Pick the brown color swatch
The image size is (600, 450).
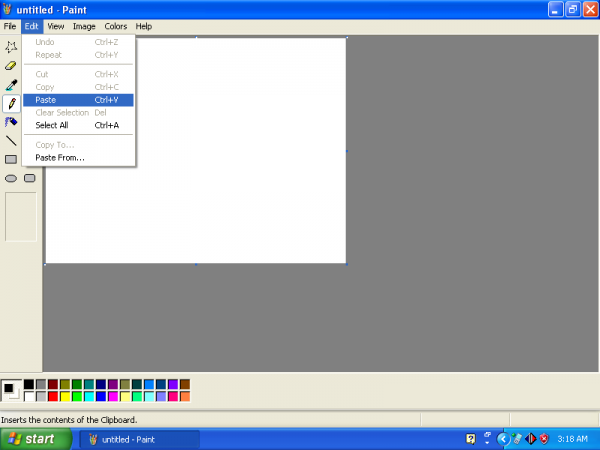point(185,384)
